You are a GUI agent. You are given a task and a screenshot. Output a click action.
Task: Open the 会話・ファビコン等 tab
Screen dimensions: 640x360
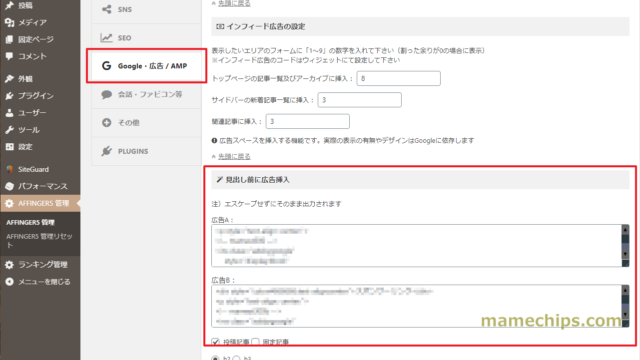pyautogui.click(x=147, y=94)
